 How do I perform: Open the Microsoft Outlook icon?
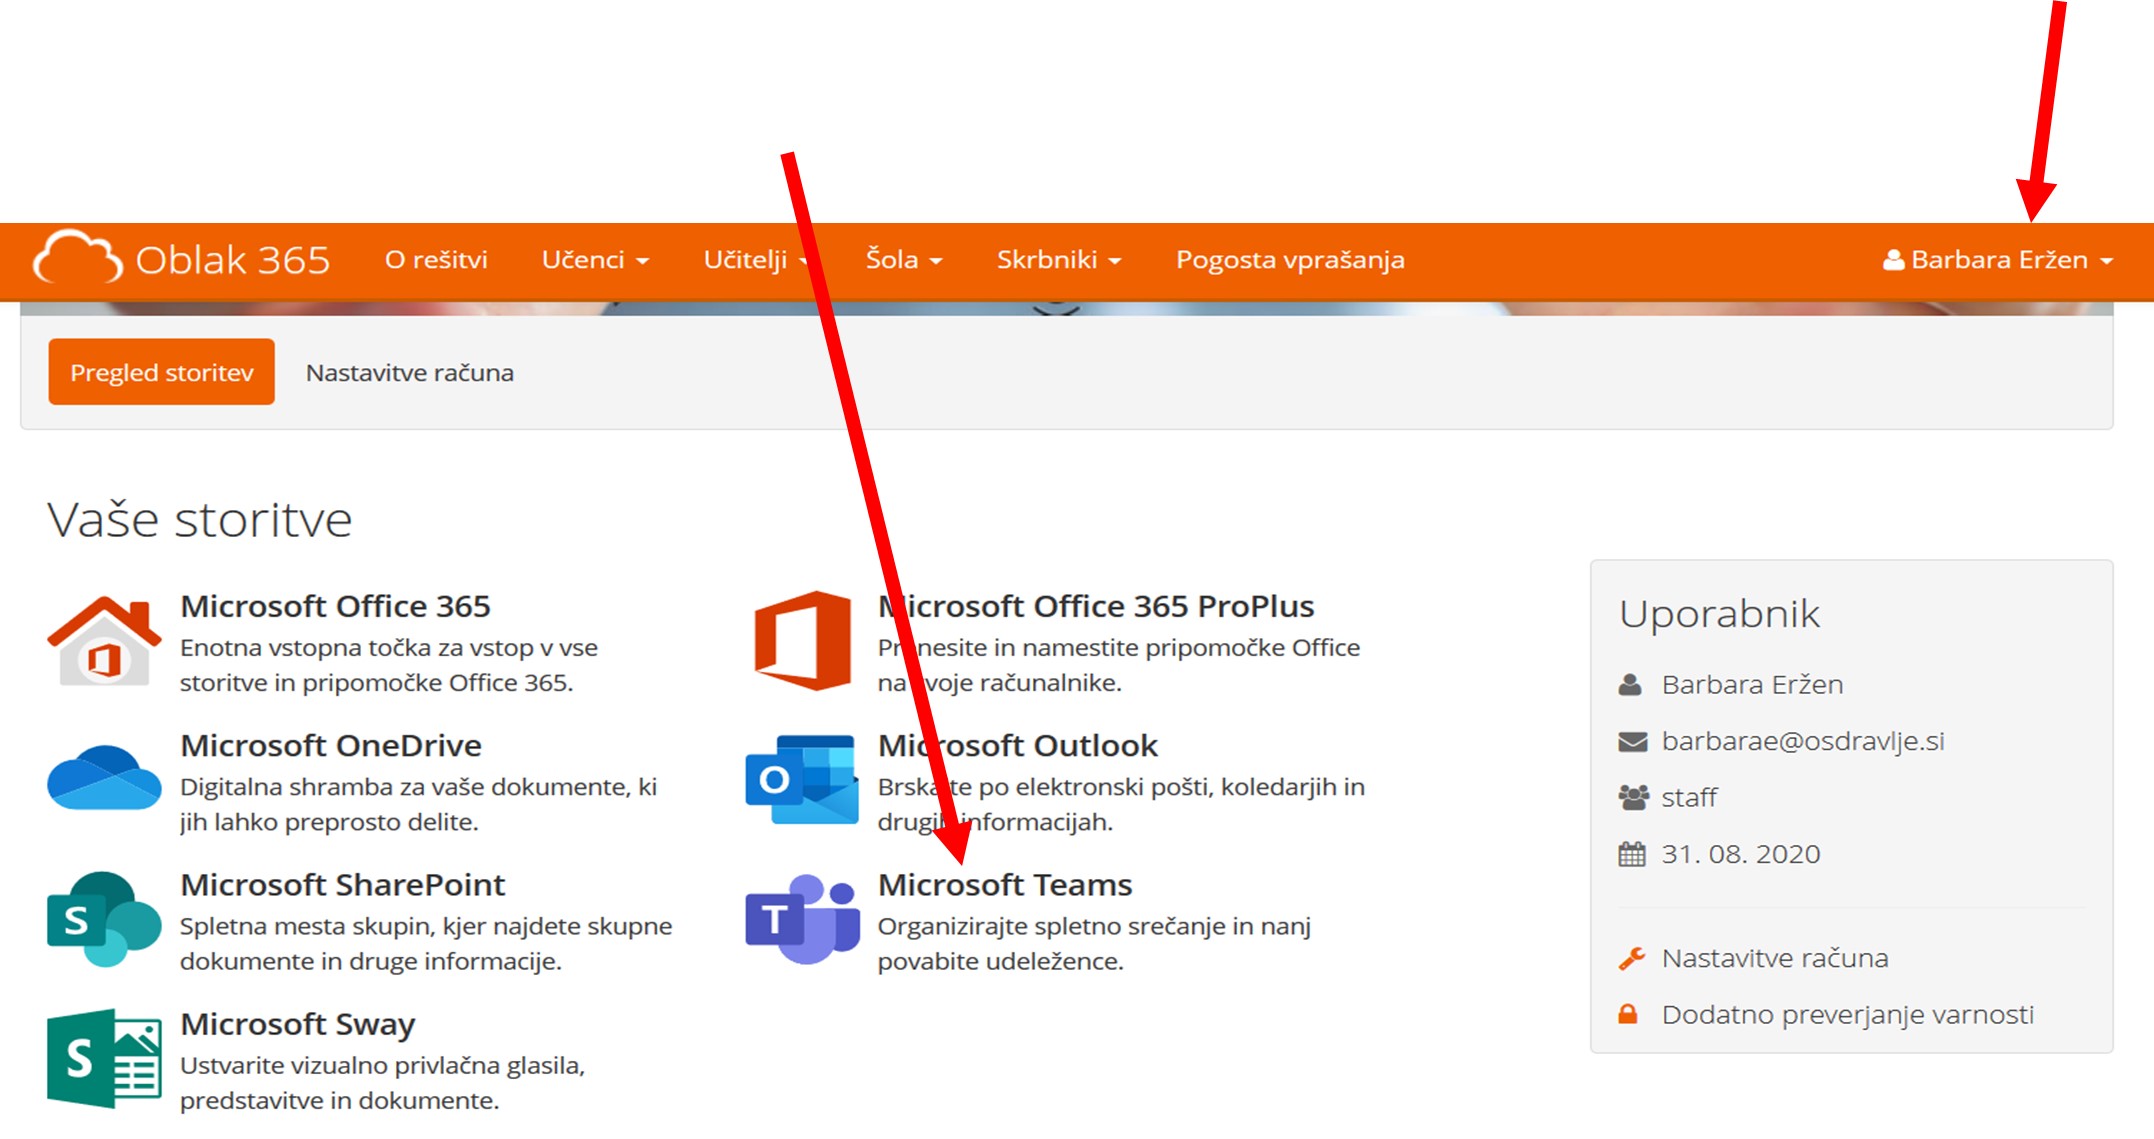coord(802,779)
